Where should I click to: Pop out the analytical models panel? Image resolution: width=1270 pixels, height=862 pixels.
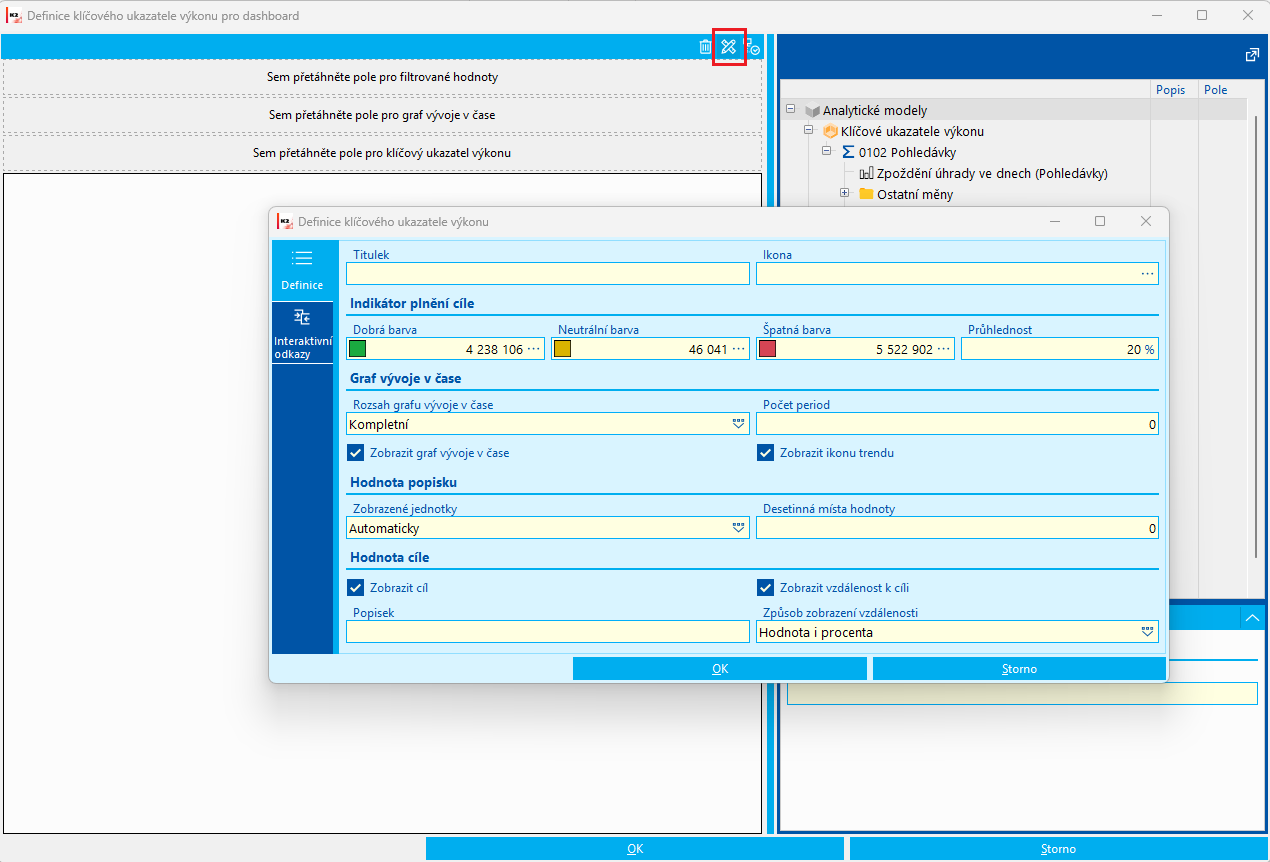pyautogui.click(x=1252, y=55)
